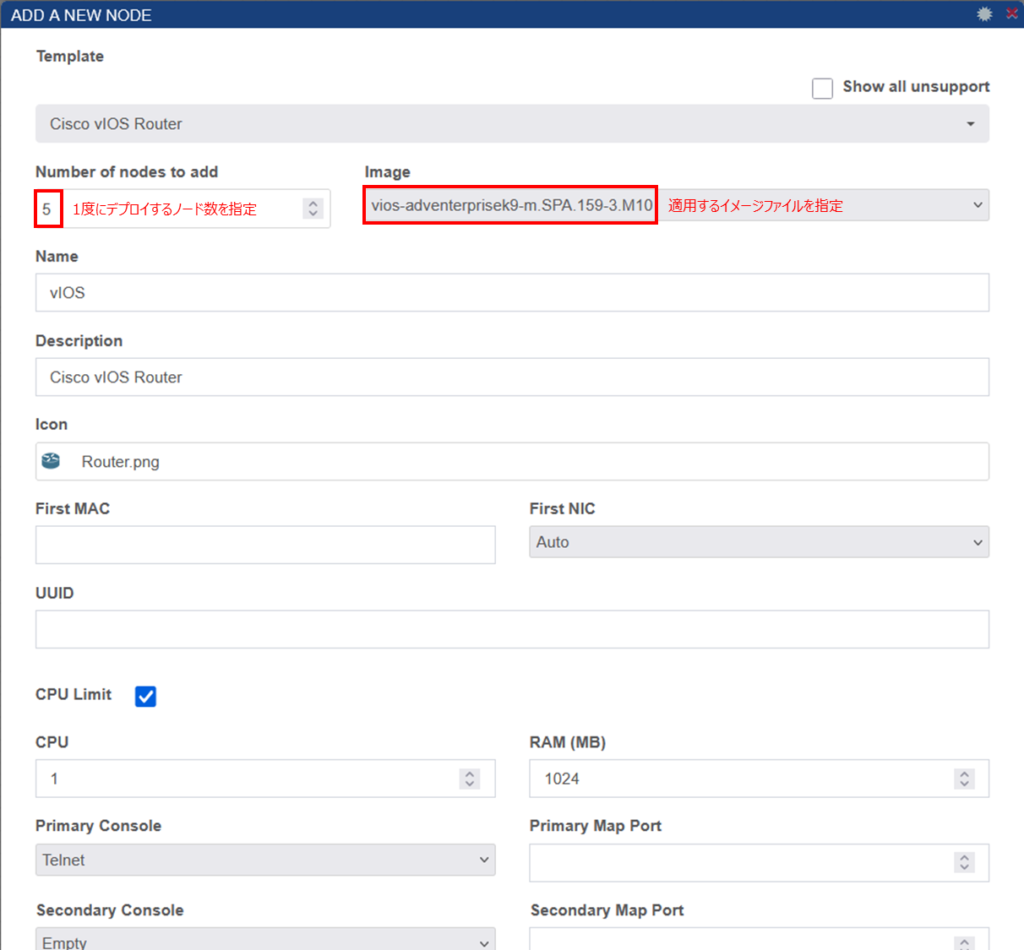Click the RAM (MB) stepper arrows
1024x950 pixels.
click(963, 778)
